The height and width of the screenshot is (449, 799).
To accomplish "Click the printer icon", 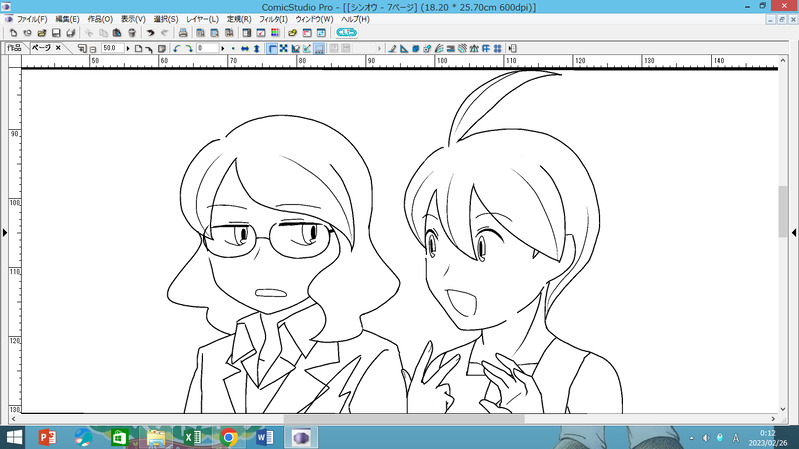I will [x=183, y=33].
